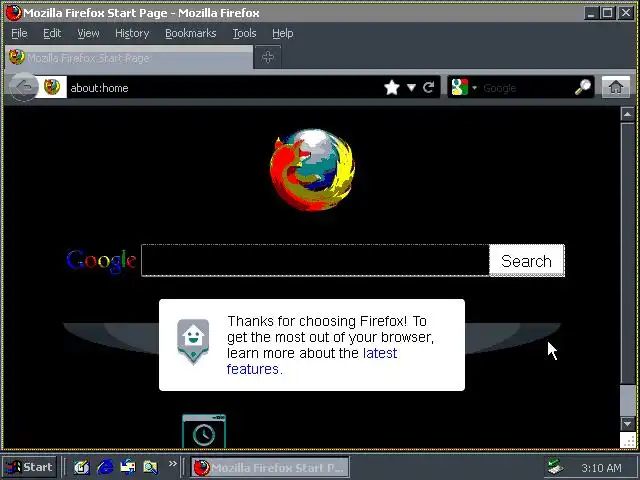Open the Edit menu

(52, 33)
